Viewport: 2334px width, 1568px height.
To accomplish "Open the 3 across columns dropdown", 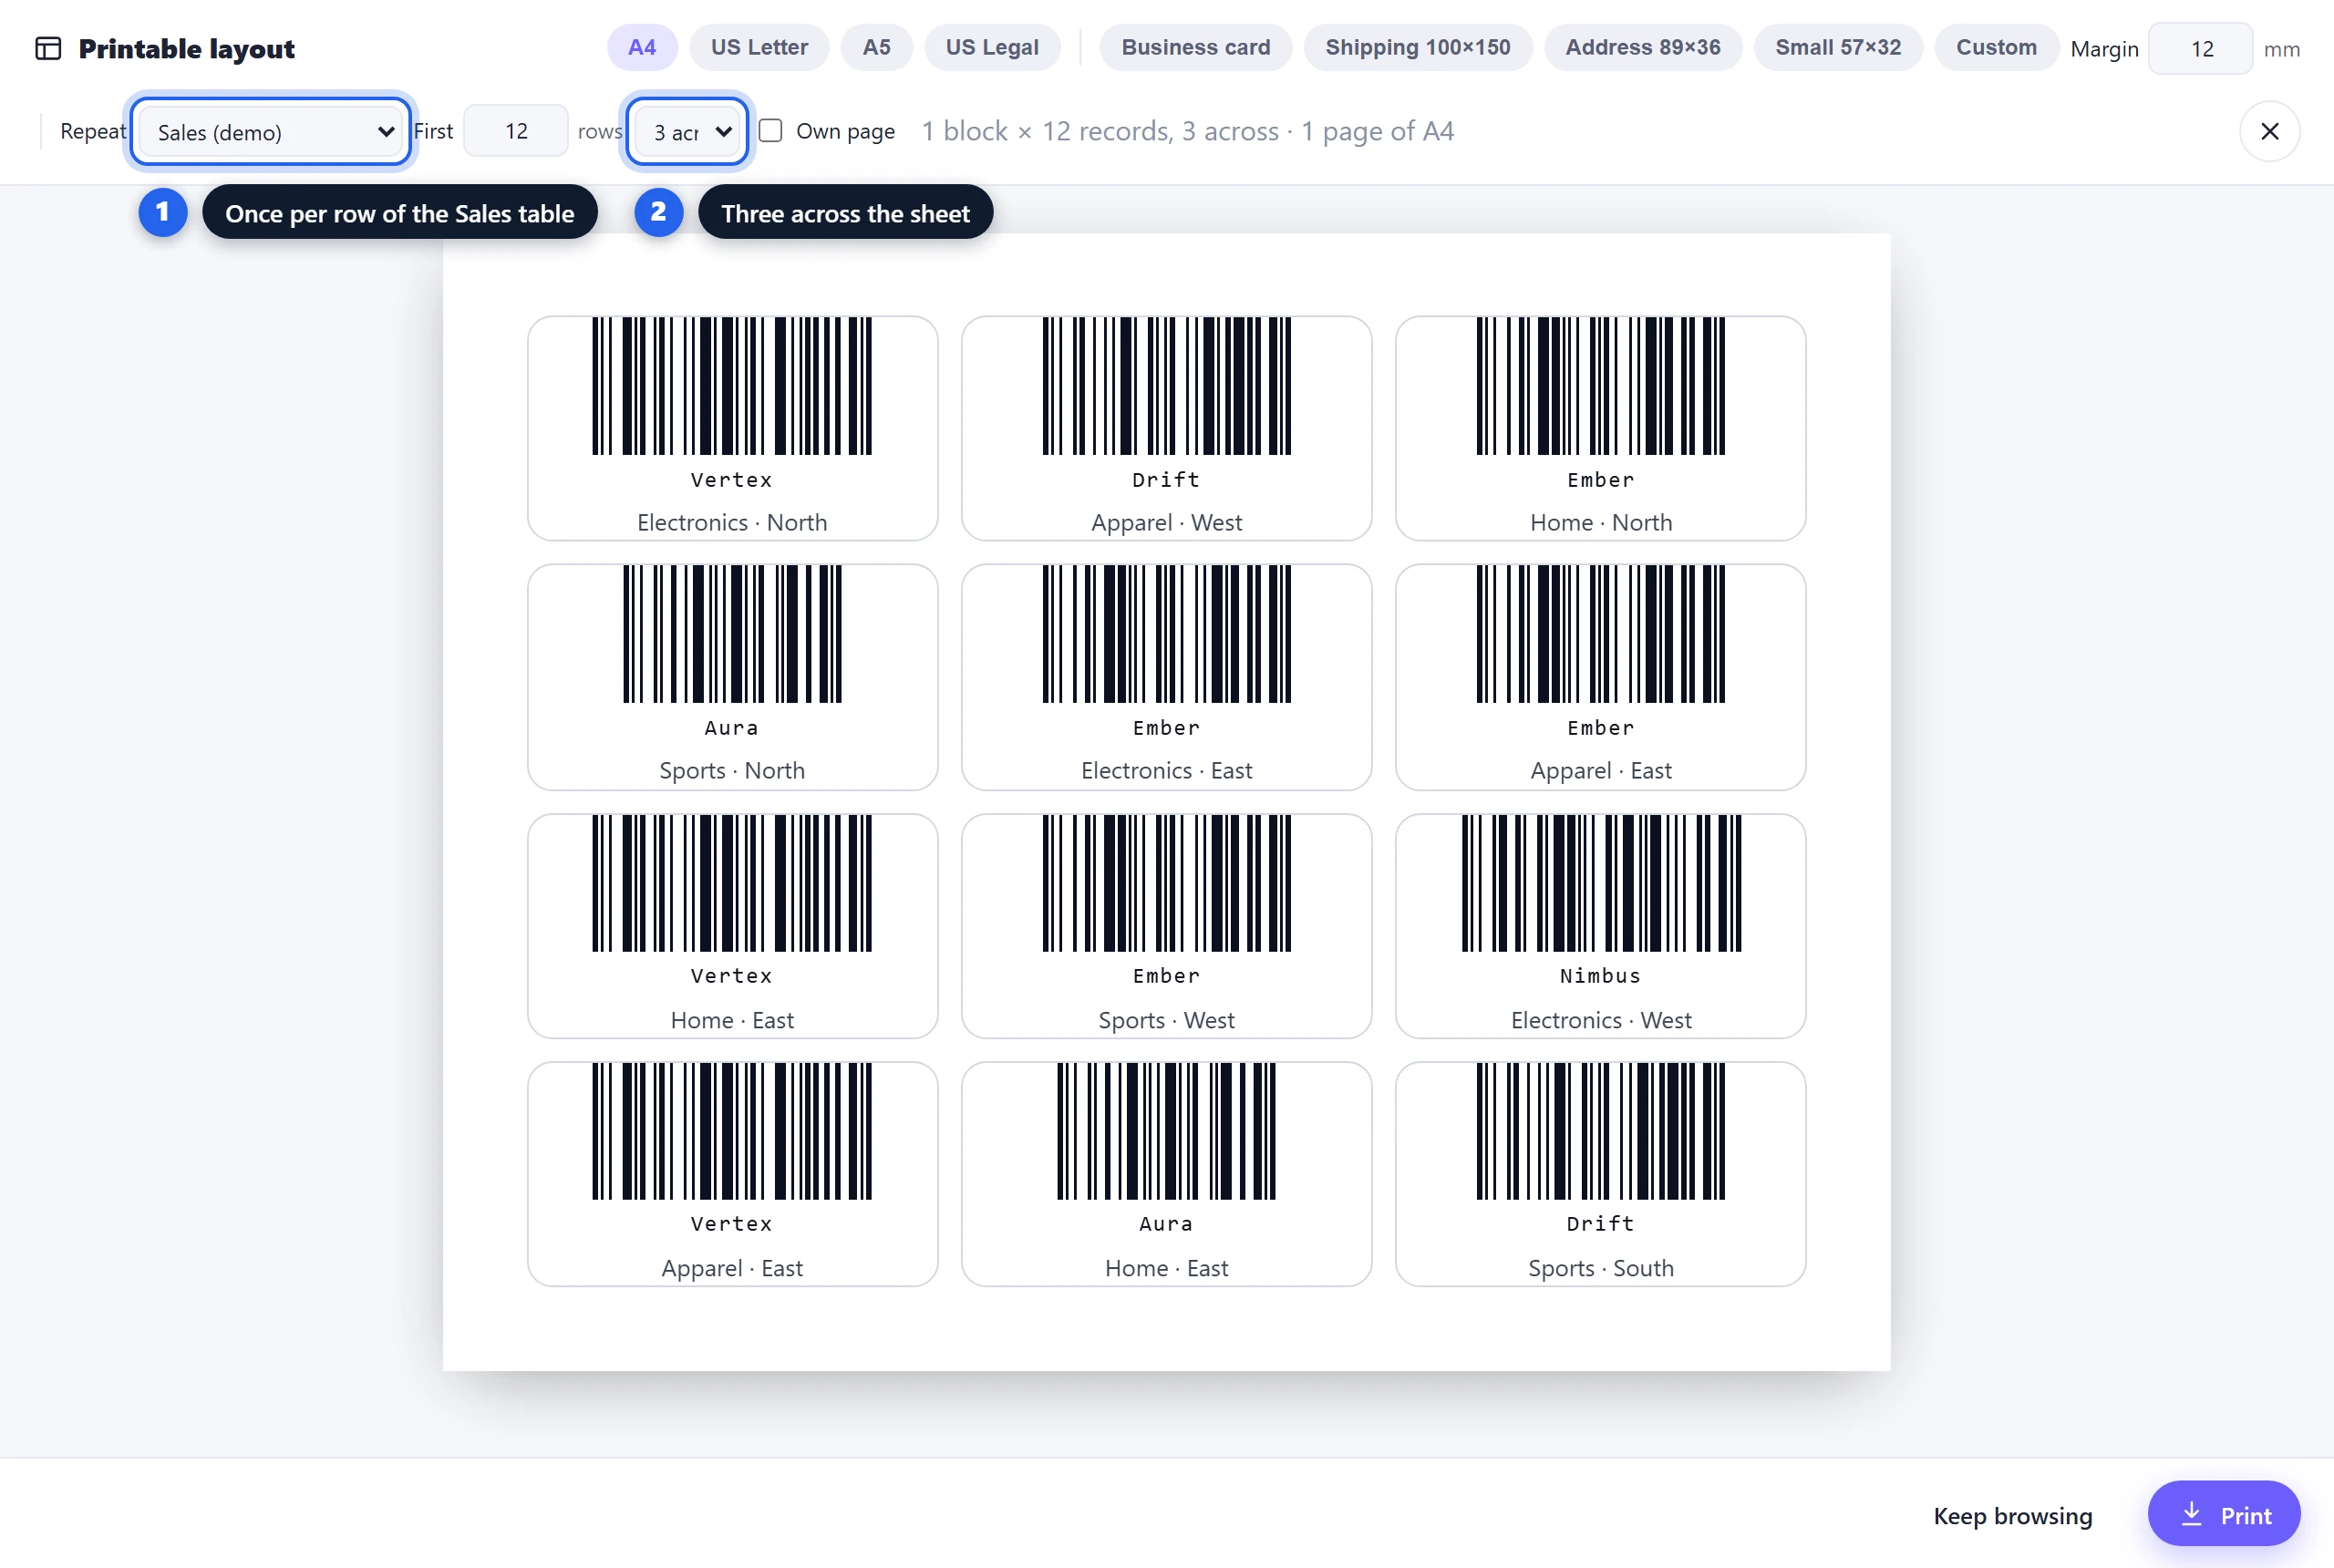I will point(687,131).
